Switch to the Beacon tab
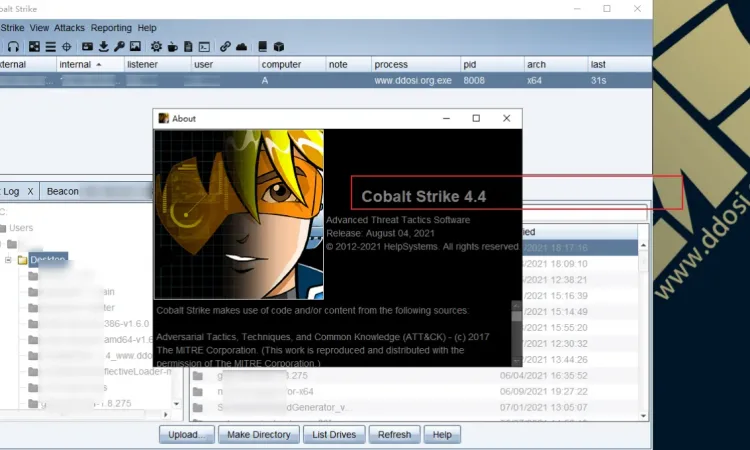Viewport: 750px width, 450px height. click(63, 191)
